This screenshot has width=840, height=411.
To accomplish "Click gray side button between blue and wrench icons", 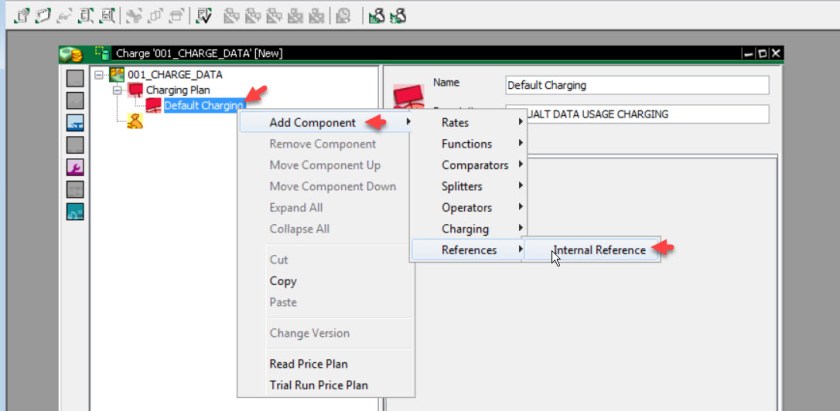I will click(75, 145).
